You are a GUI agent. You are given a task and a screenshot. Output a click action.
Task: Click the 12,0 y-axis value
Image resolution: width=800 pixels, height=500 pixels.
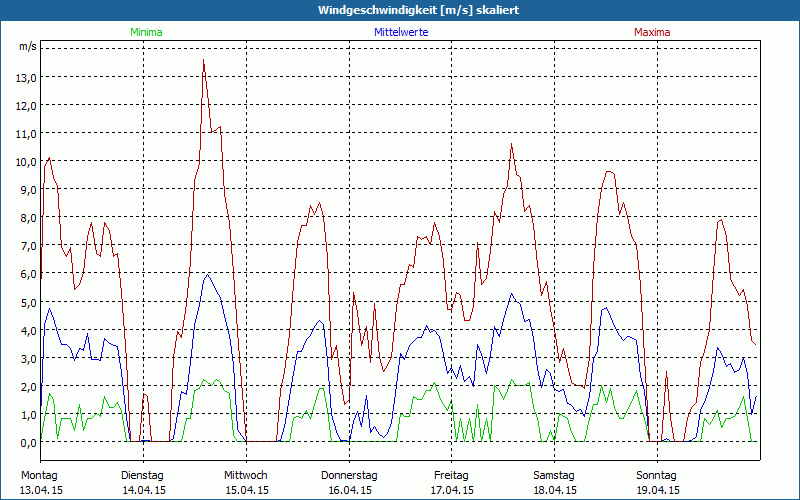coord(28,106)
